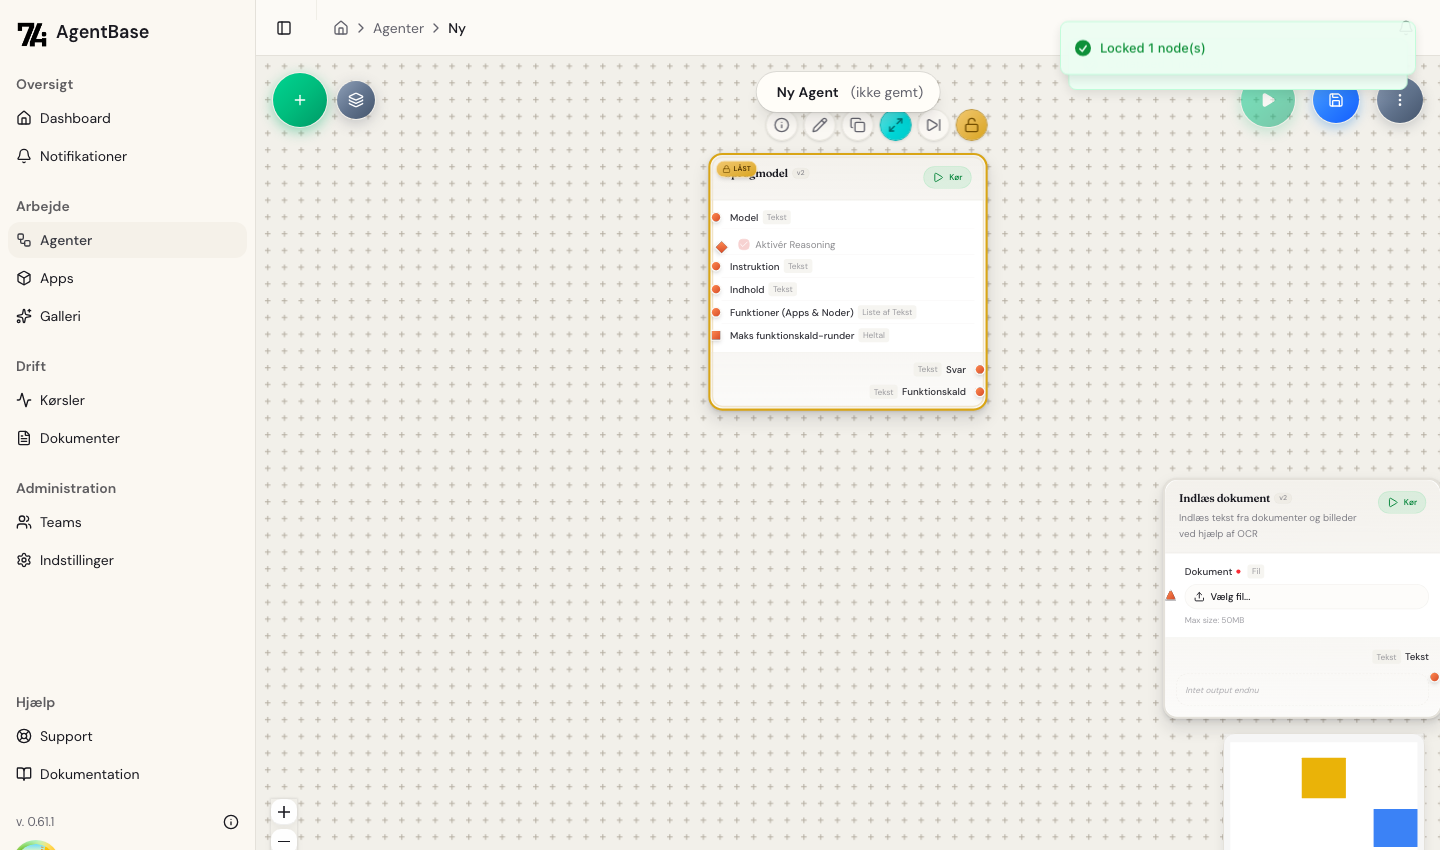Screen dimensions: 1440x850
Task: Go to Dashboard in the sidebar
Action: pos(75,118)
